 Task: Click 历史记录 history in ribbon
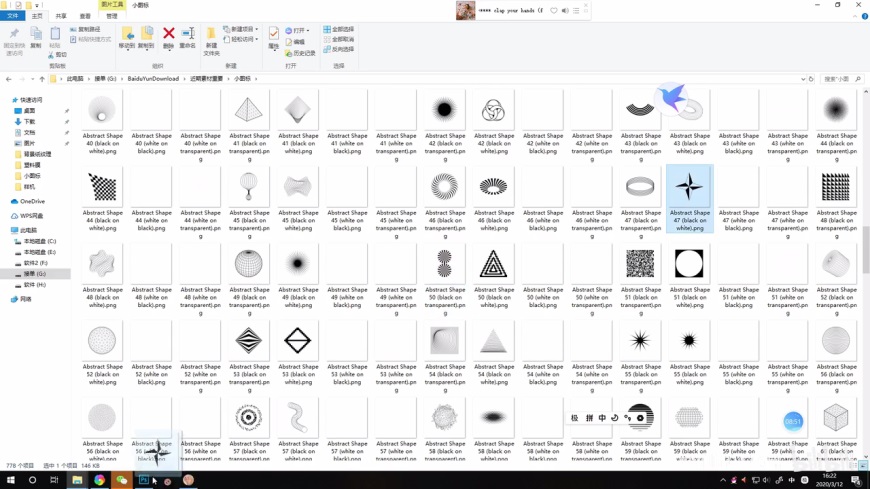click(x=300, y=53)
